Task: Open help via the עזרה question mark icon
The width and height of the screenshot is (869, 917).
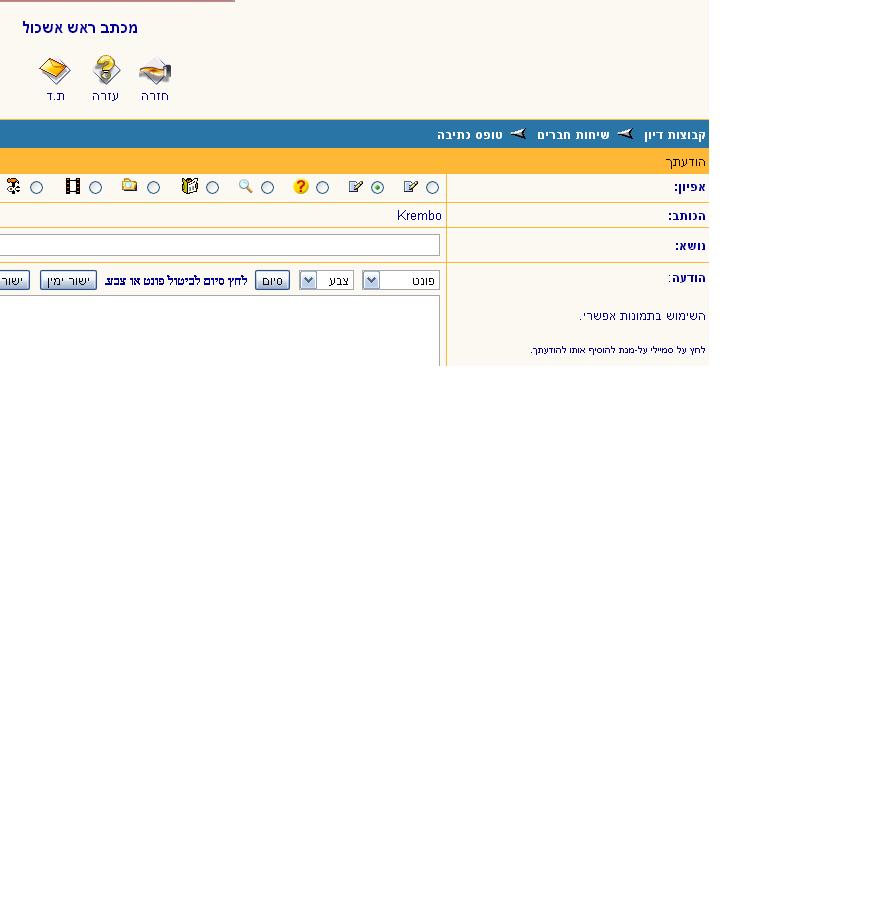Action: pos(106,71)
